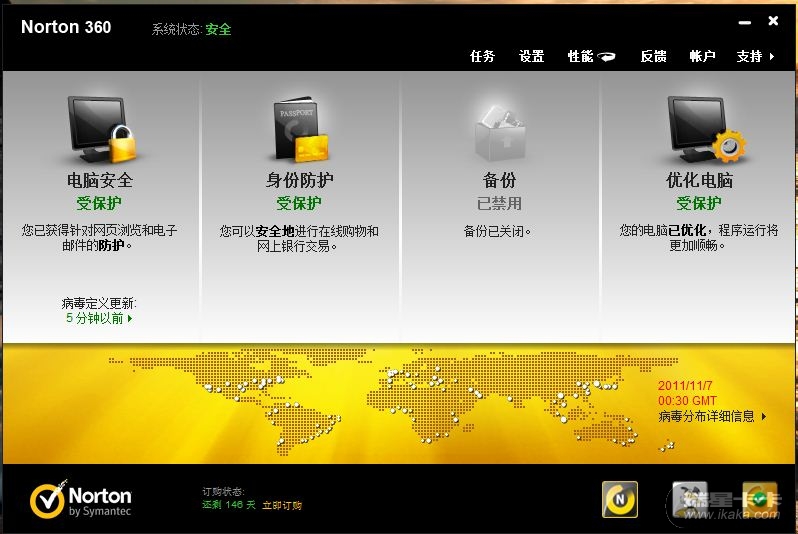Click the 备份 heading

499,180
